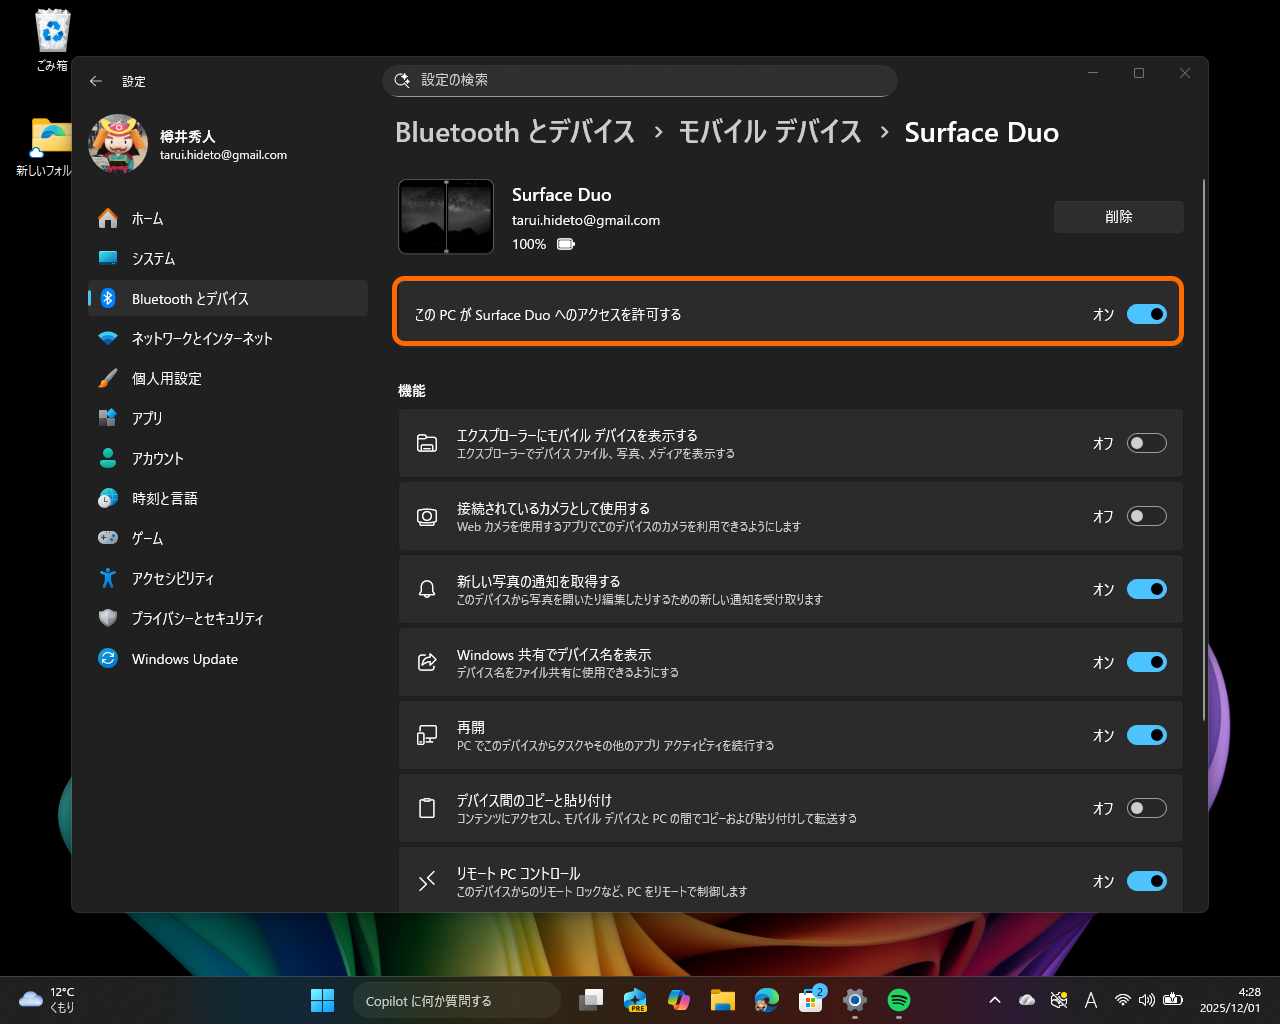Screen dimensions: 1280x1024
Task: Toggle このPCがSurface Duoへのアクセスを許可する off
Action: (x=1147, y=313)
